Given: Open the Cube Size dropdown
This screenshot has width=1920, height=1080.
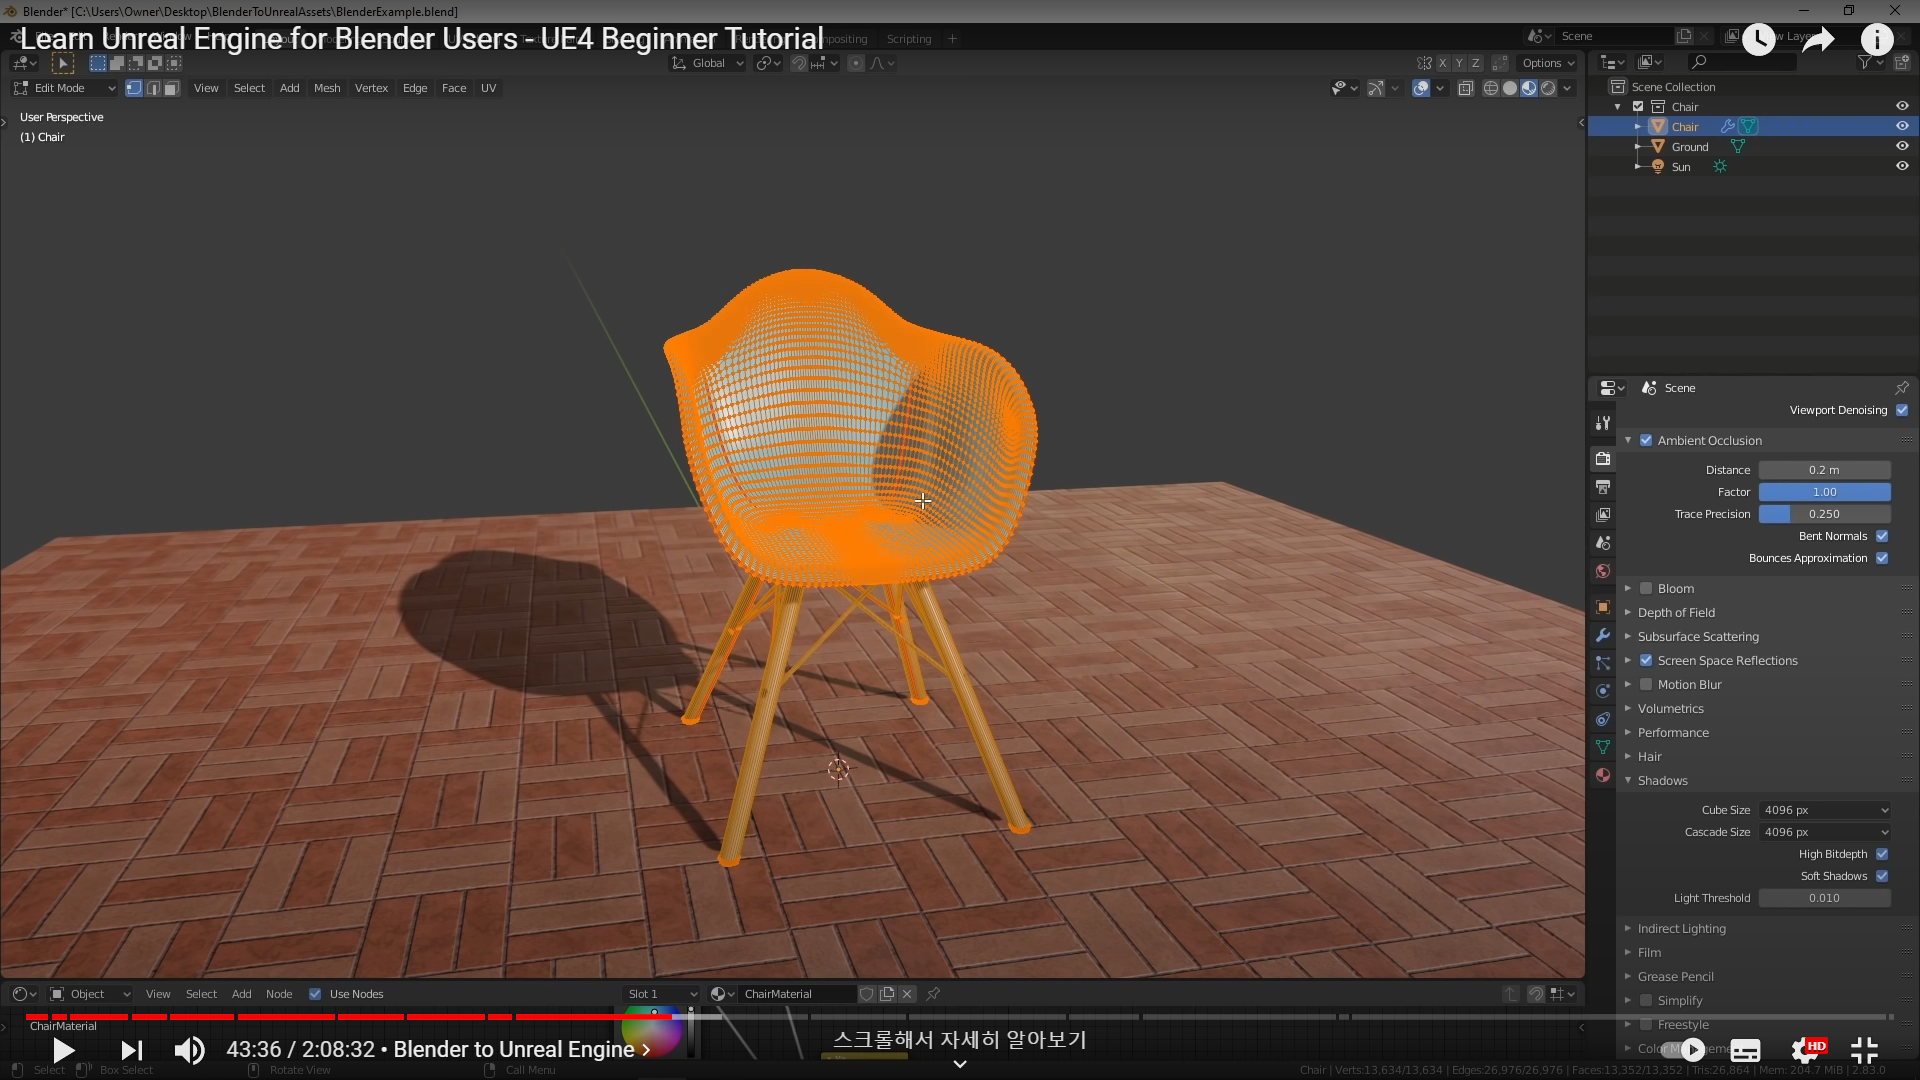Looking at the screenshot, I should pyautogui.click(x=1825, y=810).
